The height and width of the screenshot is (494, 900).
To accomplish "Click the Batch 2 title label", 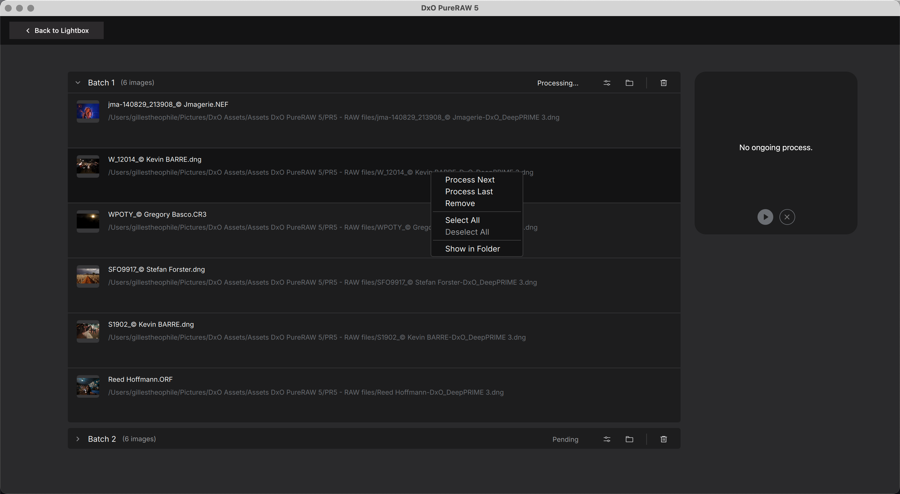I will click(x=102, y=439).
